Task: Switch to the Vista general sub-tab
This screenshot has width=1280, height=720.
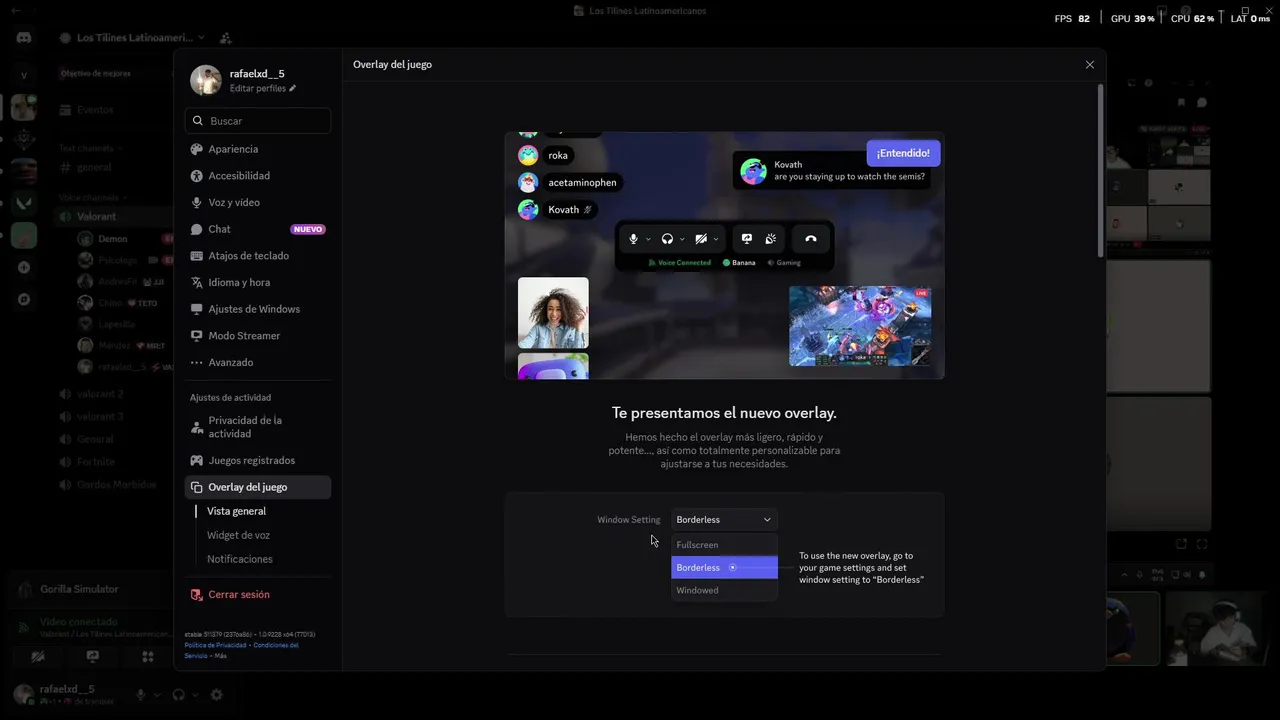Action: 236,511
